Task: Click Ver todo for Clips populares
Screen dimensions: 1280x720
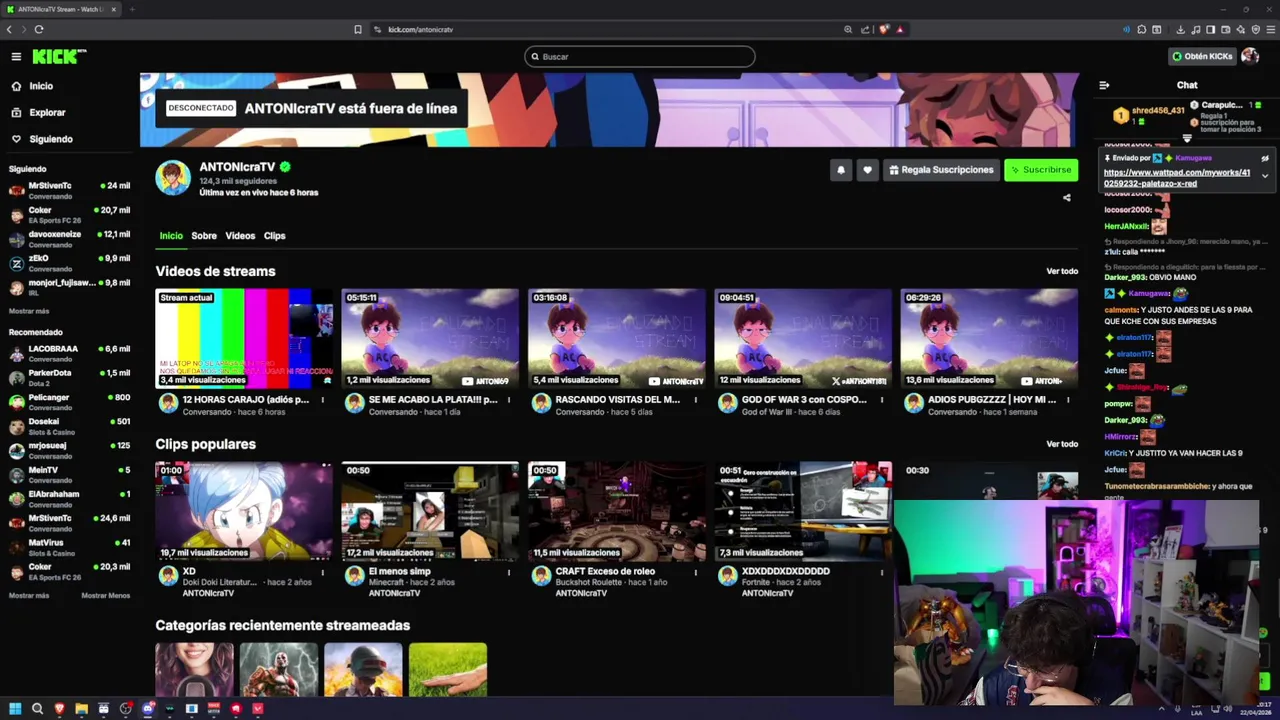Action: pyautogui.click(x=1062, y=444)
